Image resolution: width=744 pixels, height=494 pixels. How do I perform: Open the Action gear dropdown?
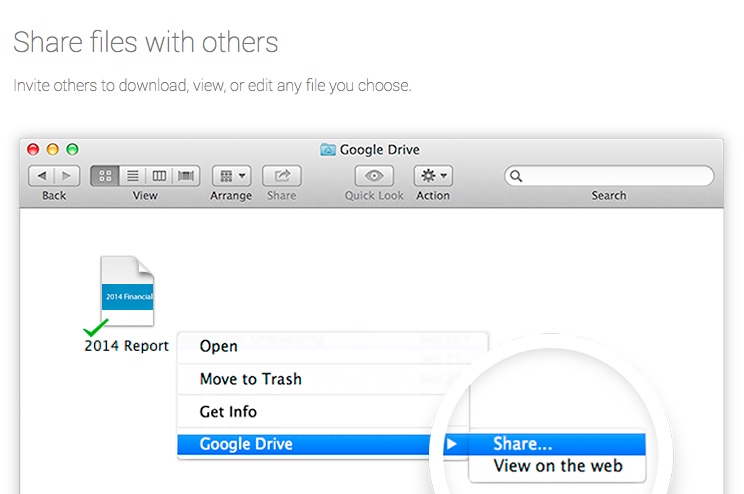(433, 176)
